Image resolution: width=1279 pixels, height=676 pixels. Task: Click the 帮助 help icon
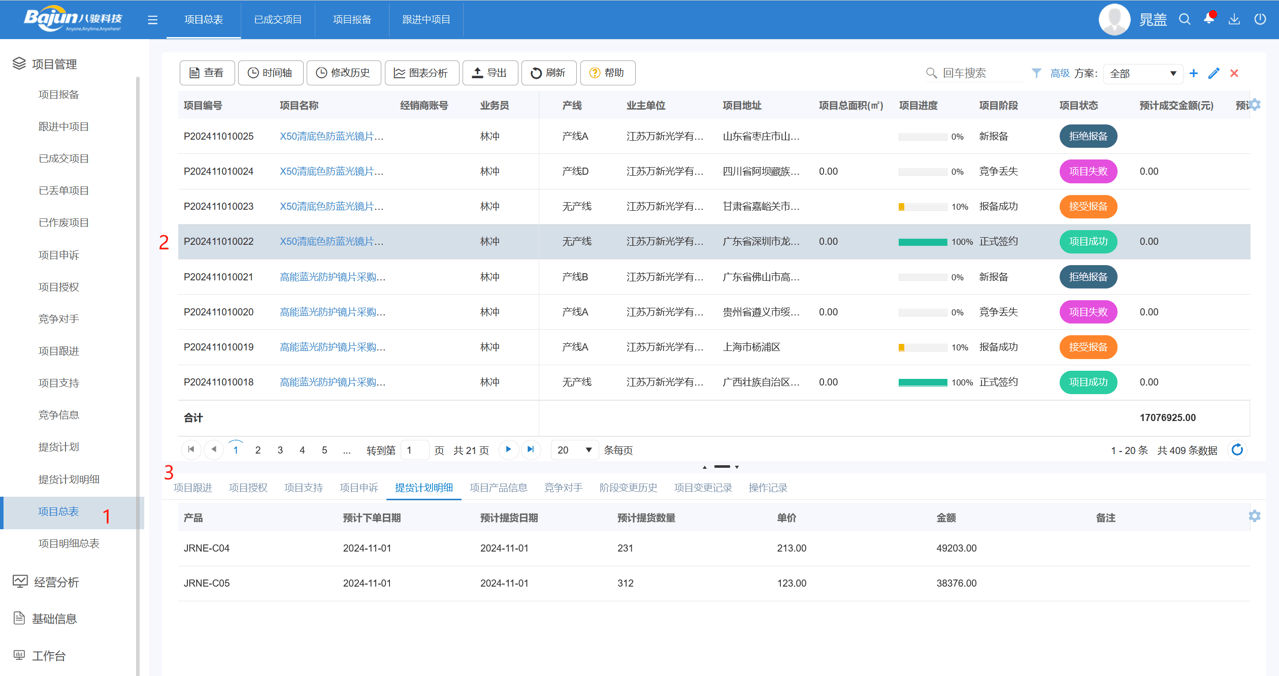(607, 72)
